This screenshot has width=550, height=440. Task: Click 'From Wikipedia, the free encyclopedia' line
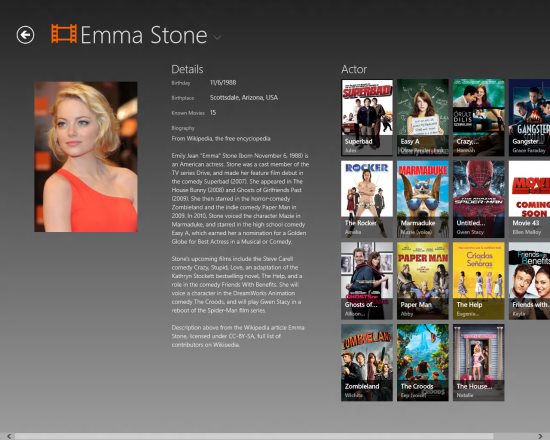click(x=221, y=139)
